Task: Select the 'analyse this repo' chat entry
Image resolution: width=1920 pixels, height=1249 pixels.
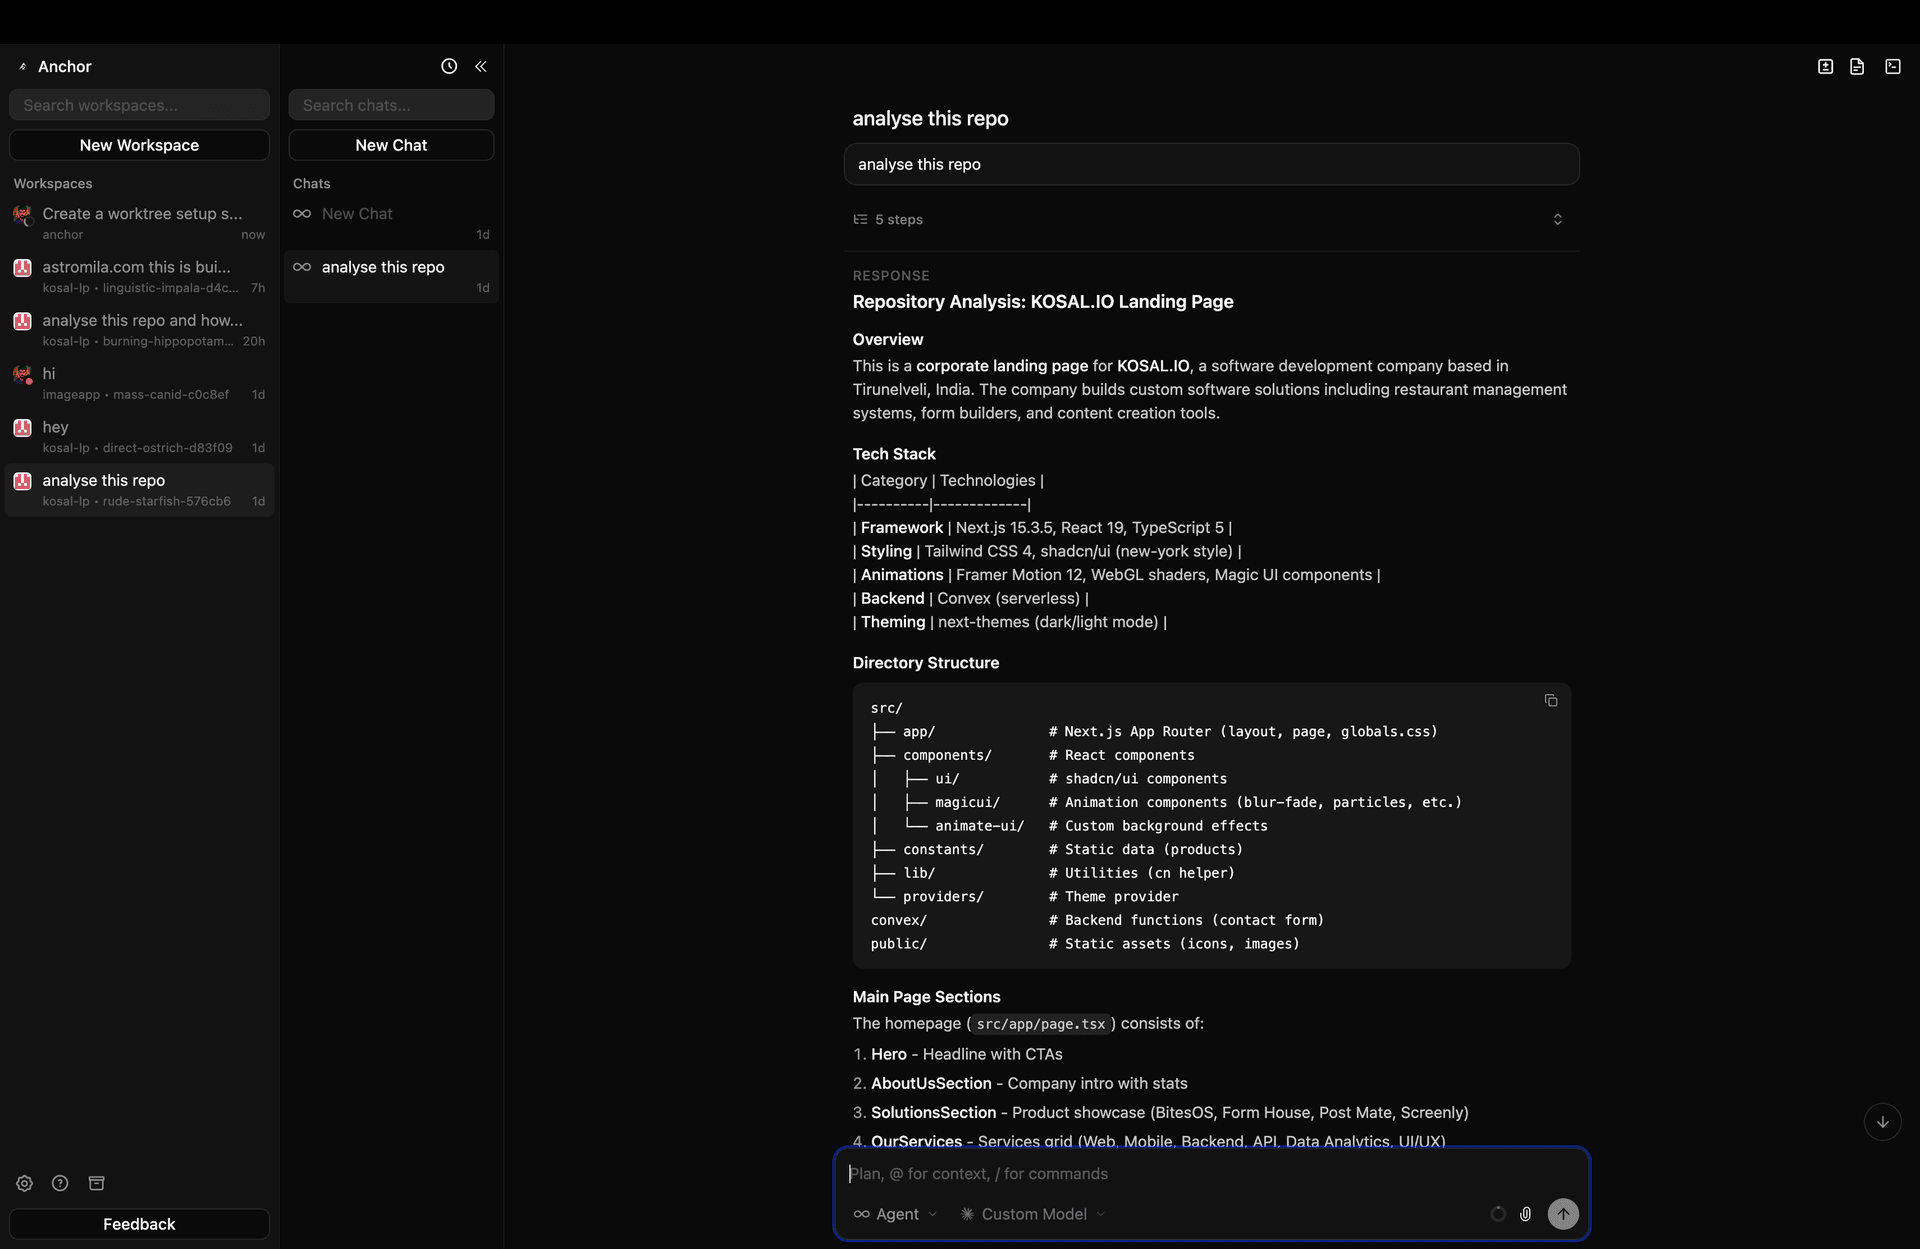Action: [x=391, y=277]
